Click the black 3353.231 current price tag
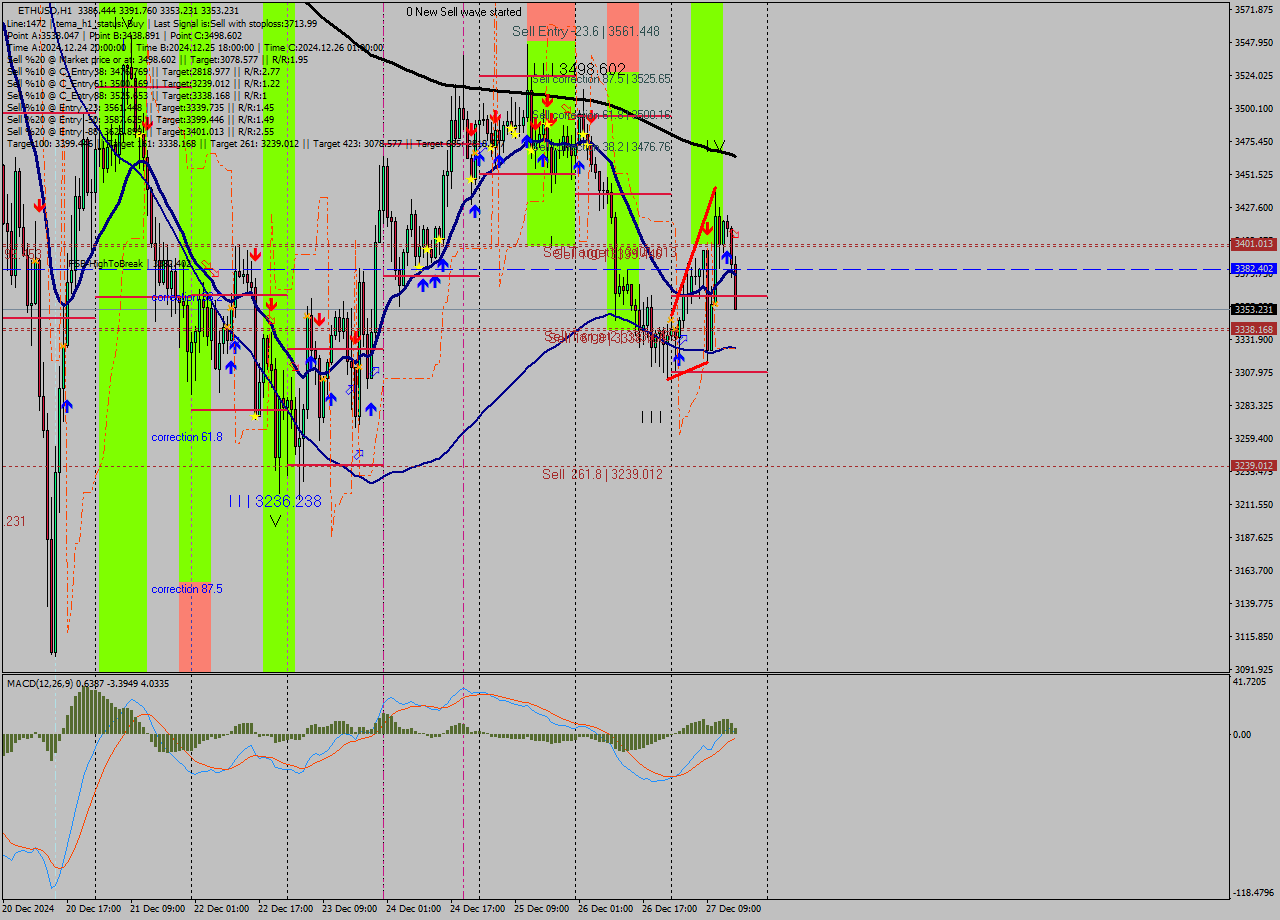Image resolution: width=1280 pixels, height=920 pixels. tap(1253, 309)
